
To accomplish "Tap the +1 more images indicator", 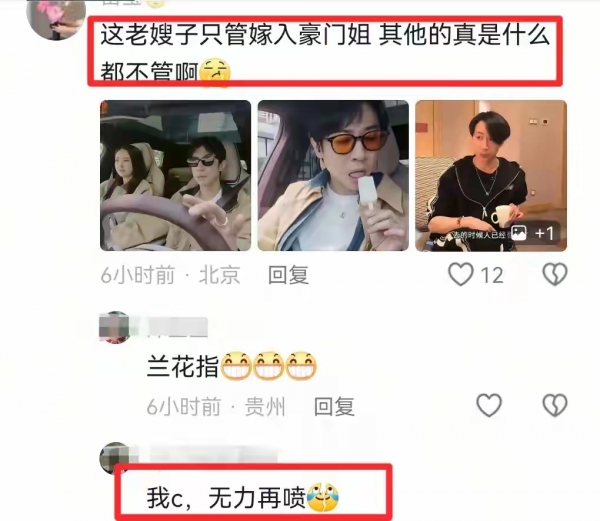I will 534,233.
